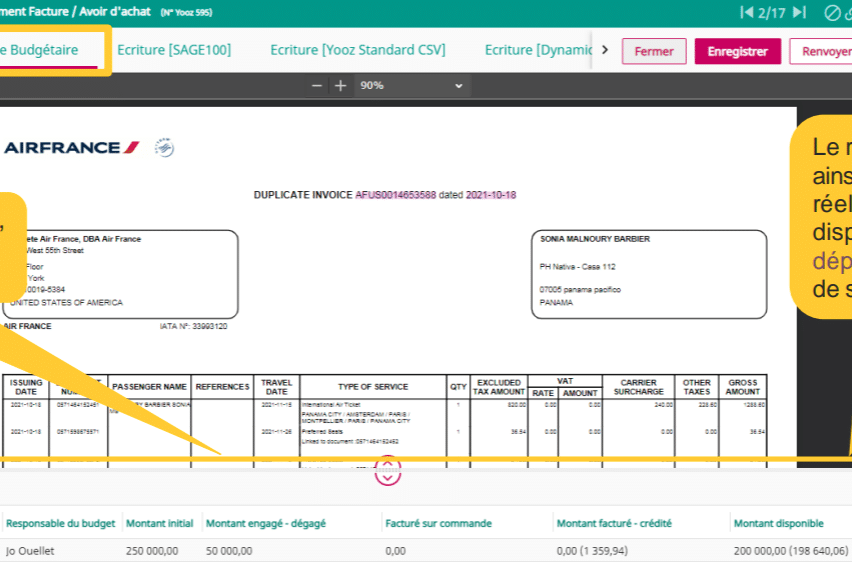Click the Air France logo in invoice
The image size is (852, 568).
72,147
